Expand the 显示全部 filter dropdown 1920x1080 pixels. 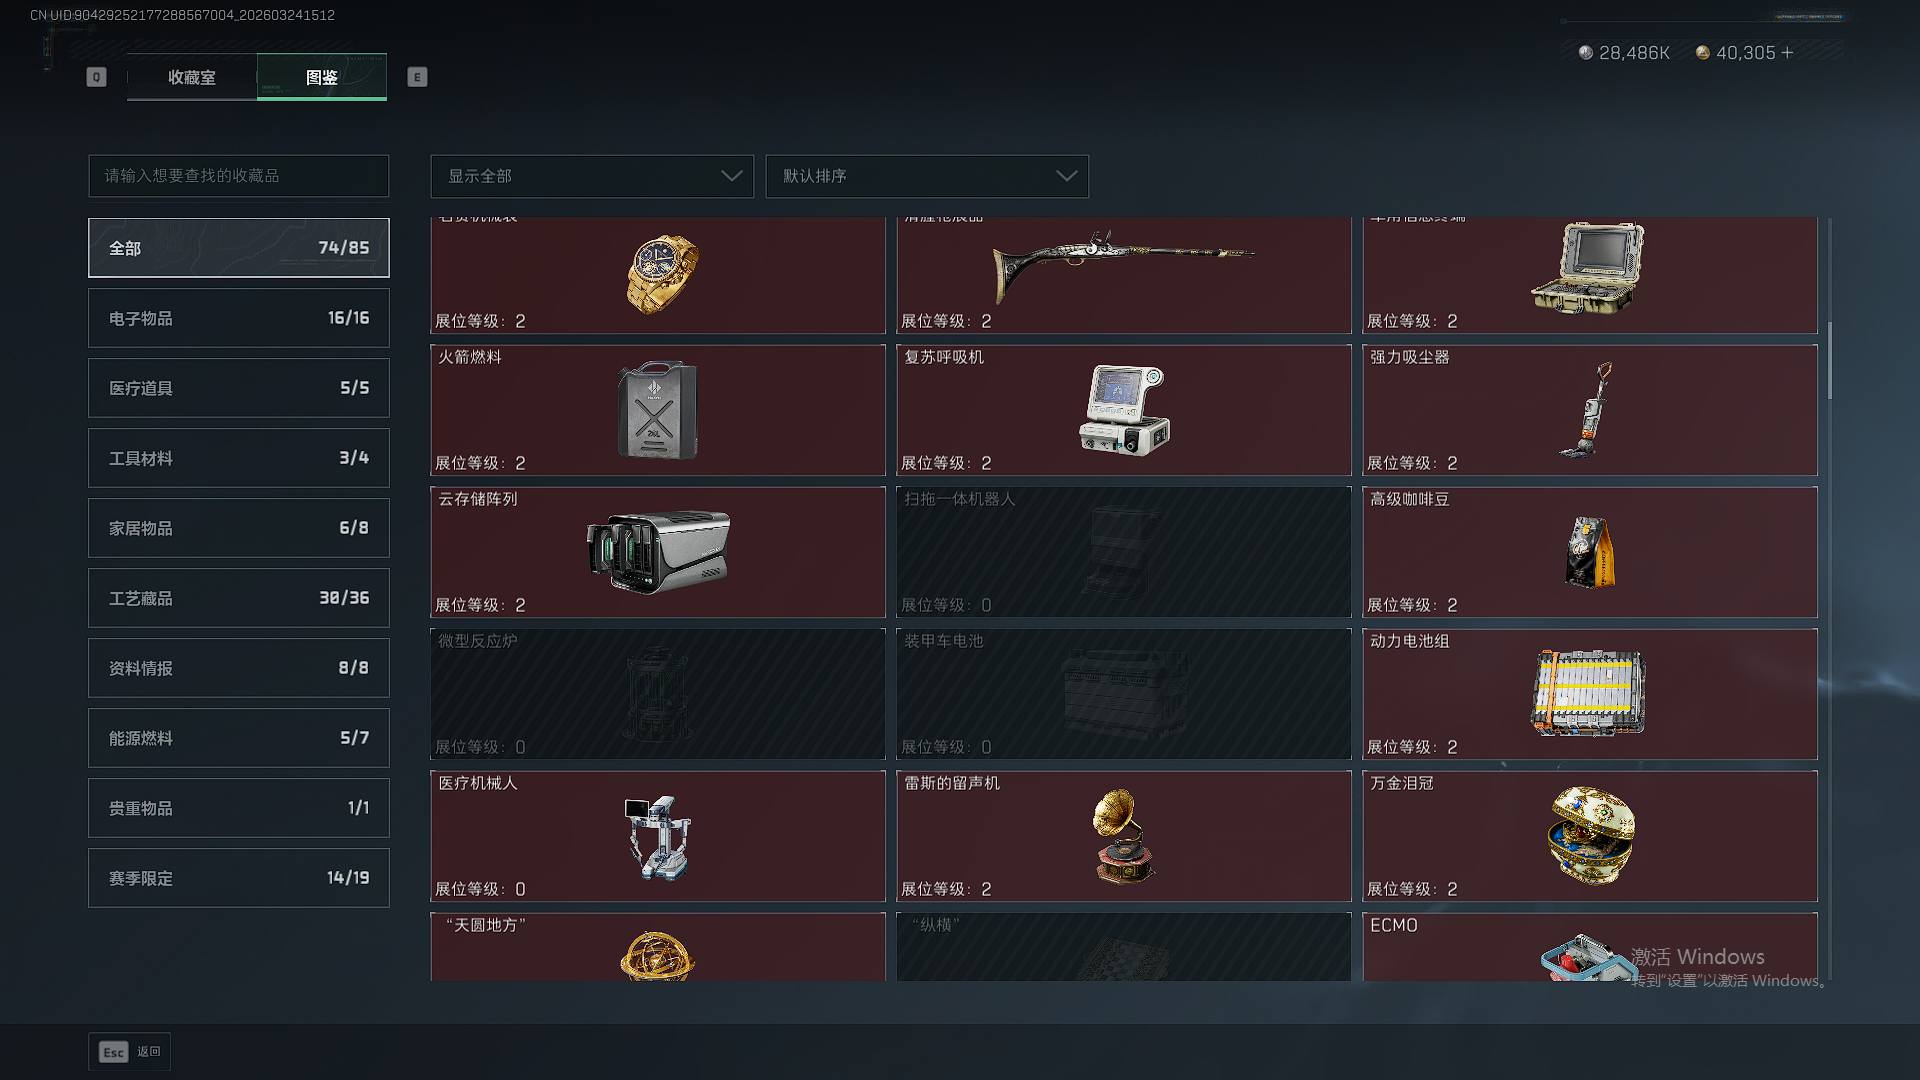pyautogui.click(x=592, y=176)
